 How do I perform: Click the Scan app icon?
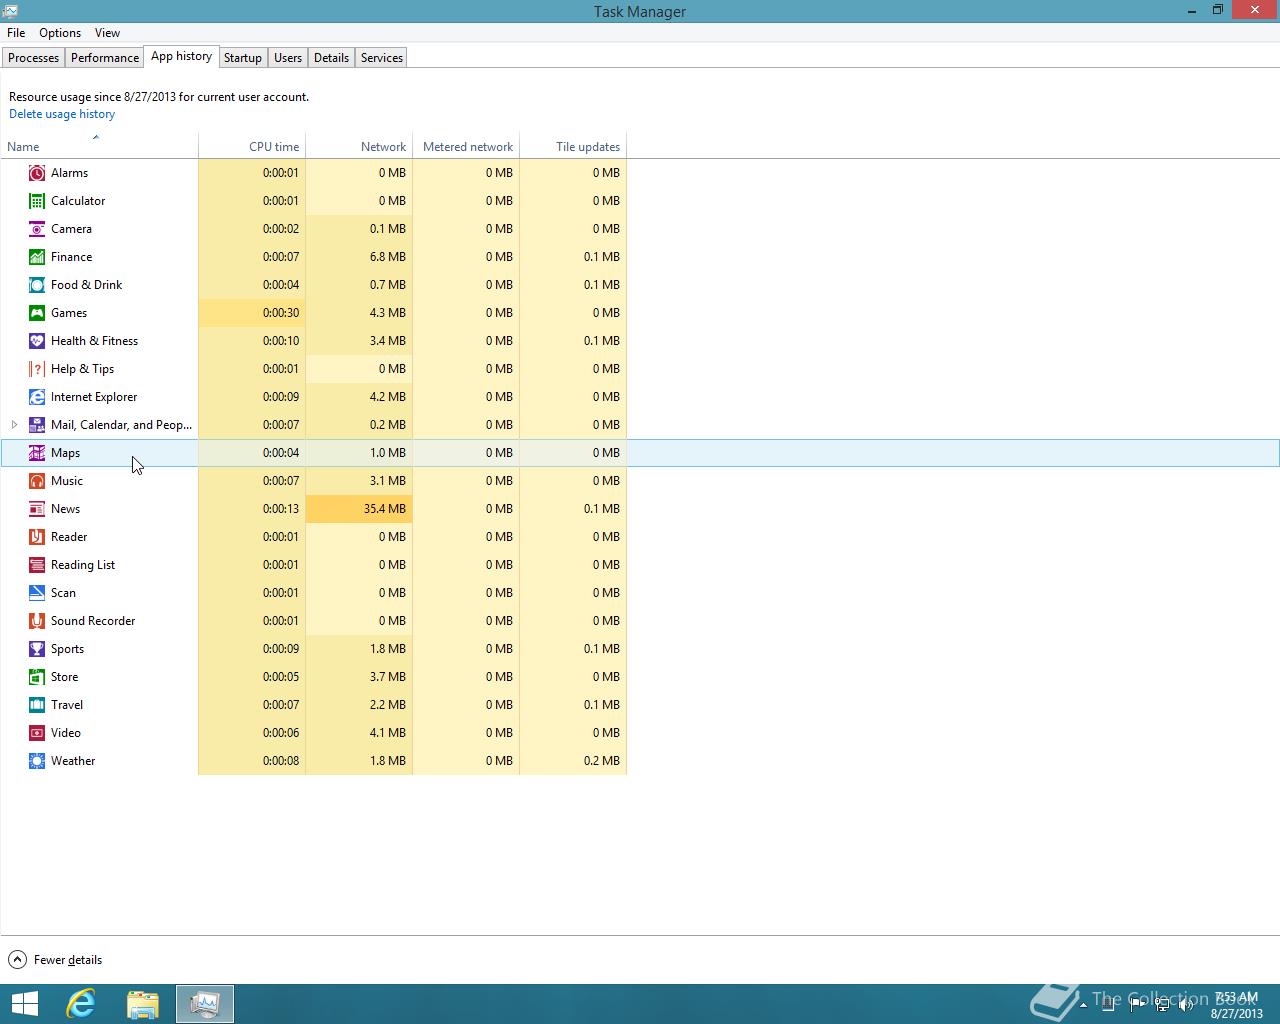click(37, 593)
